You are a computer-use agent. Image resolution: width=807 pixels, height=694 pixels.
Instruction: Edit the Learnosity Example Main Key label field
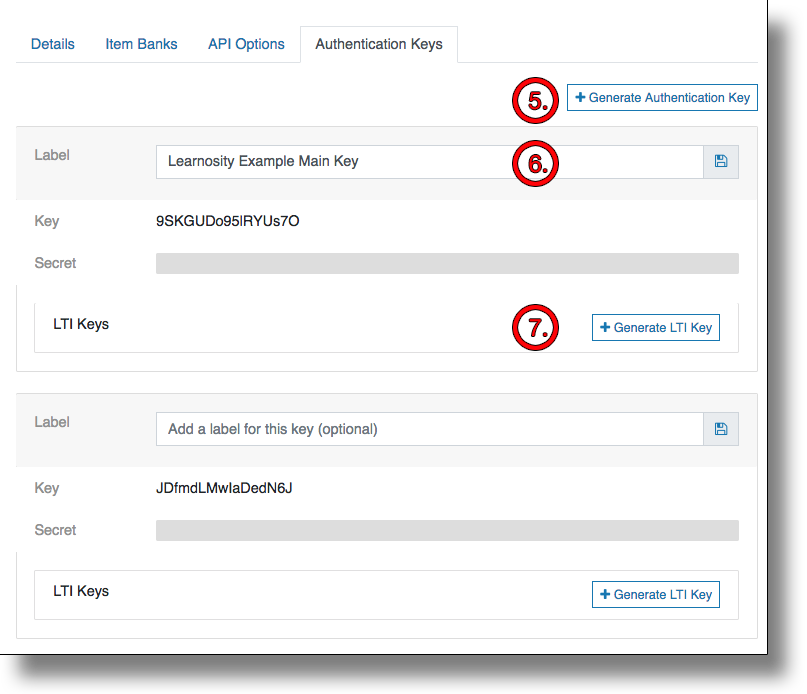click(x=430, y=162)
